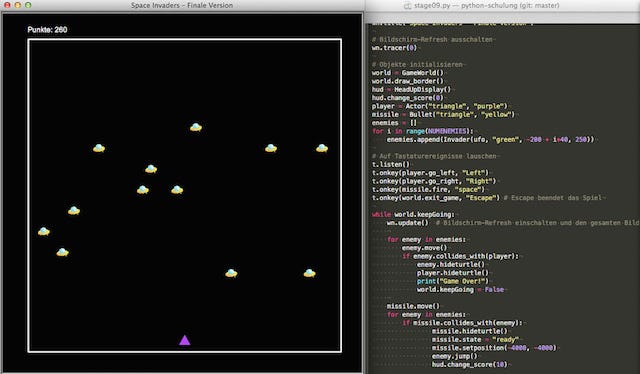Click the player = Actor("triangle", "purple") line
Image resolution: width=640 pixels, height=374 pixels.
pos(440,106)
